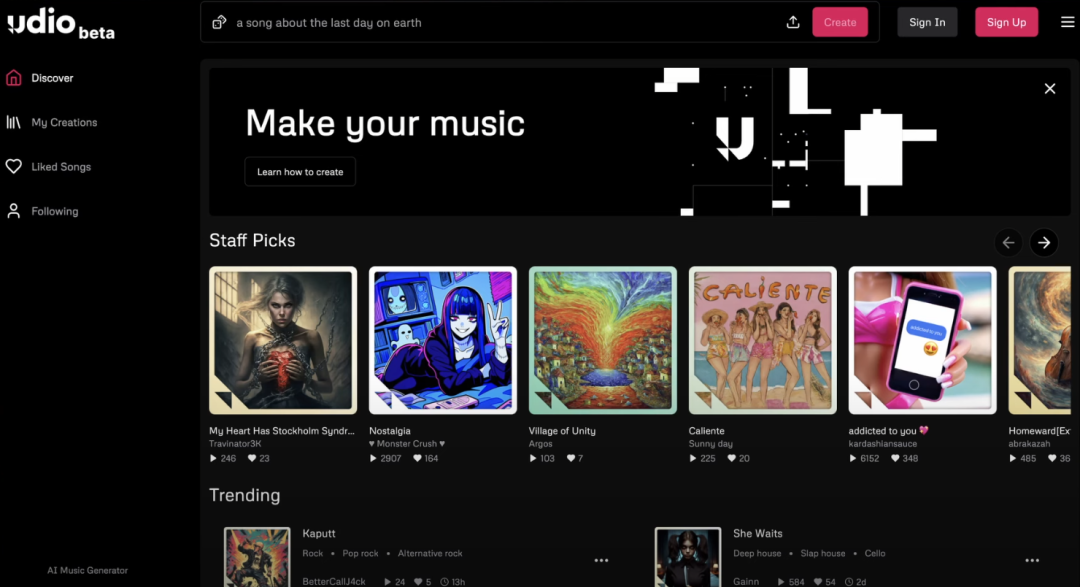Image resolution: width=1080 pixels, height=587 pixels.
Task: Click Learn how to create button
Action: point(300,172)
